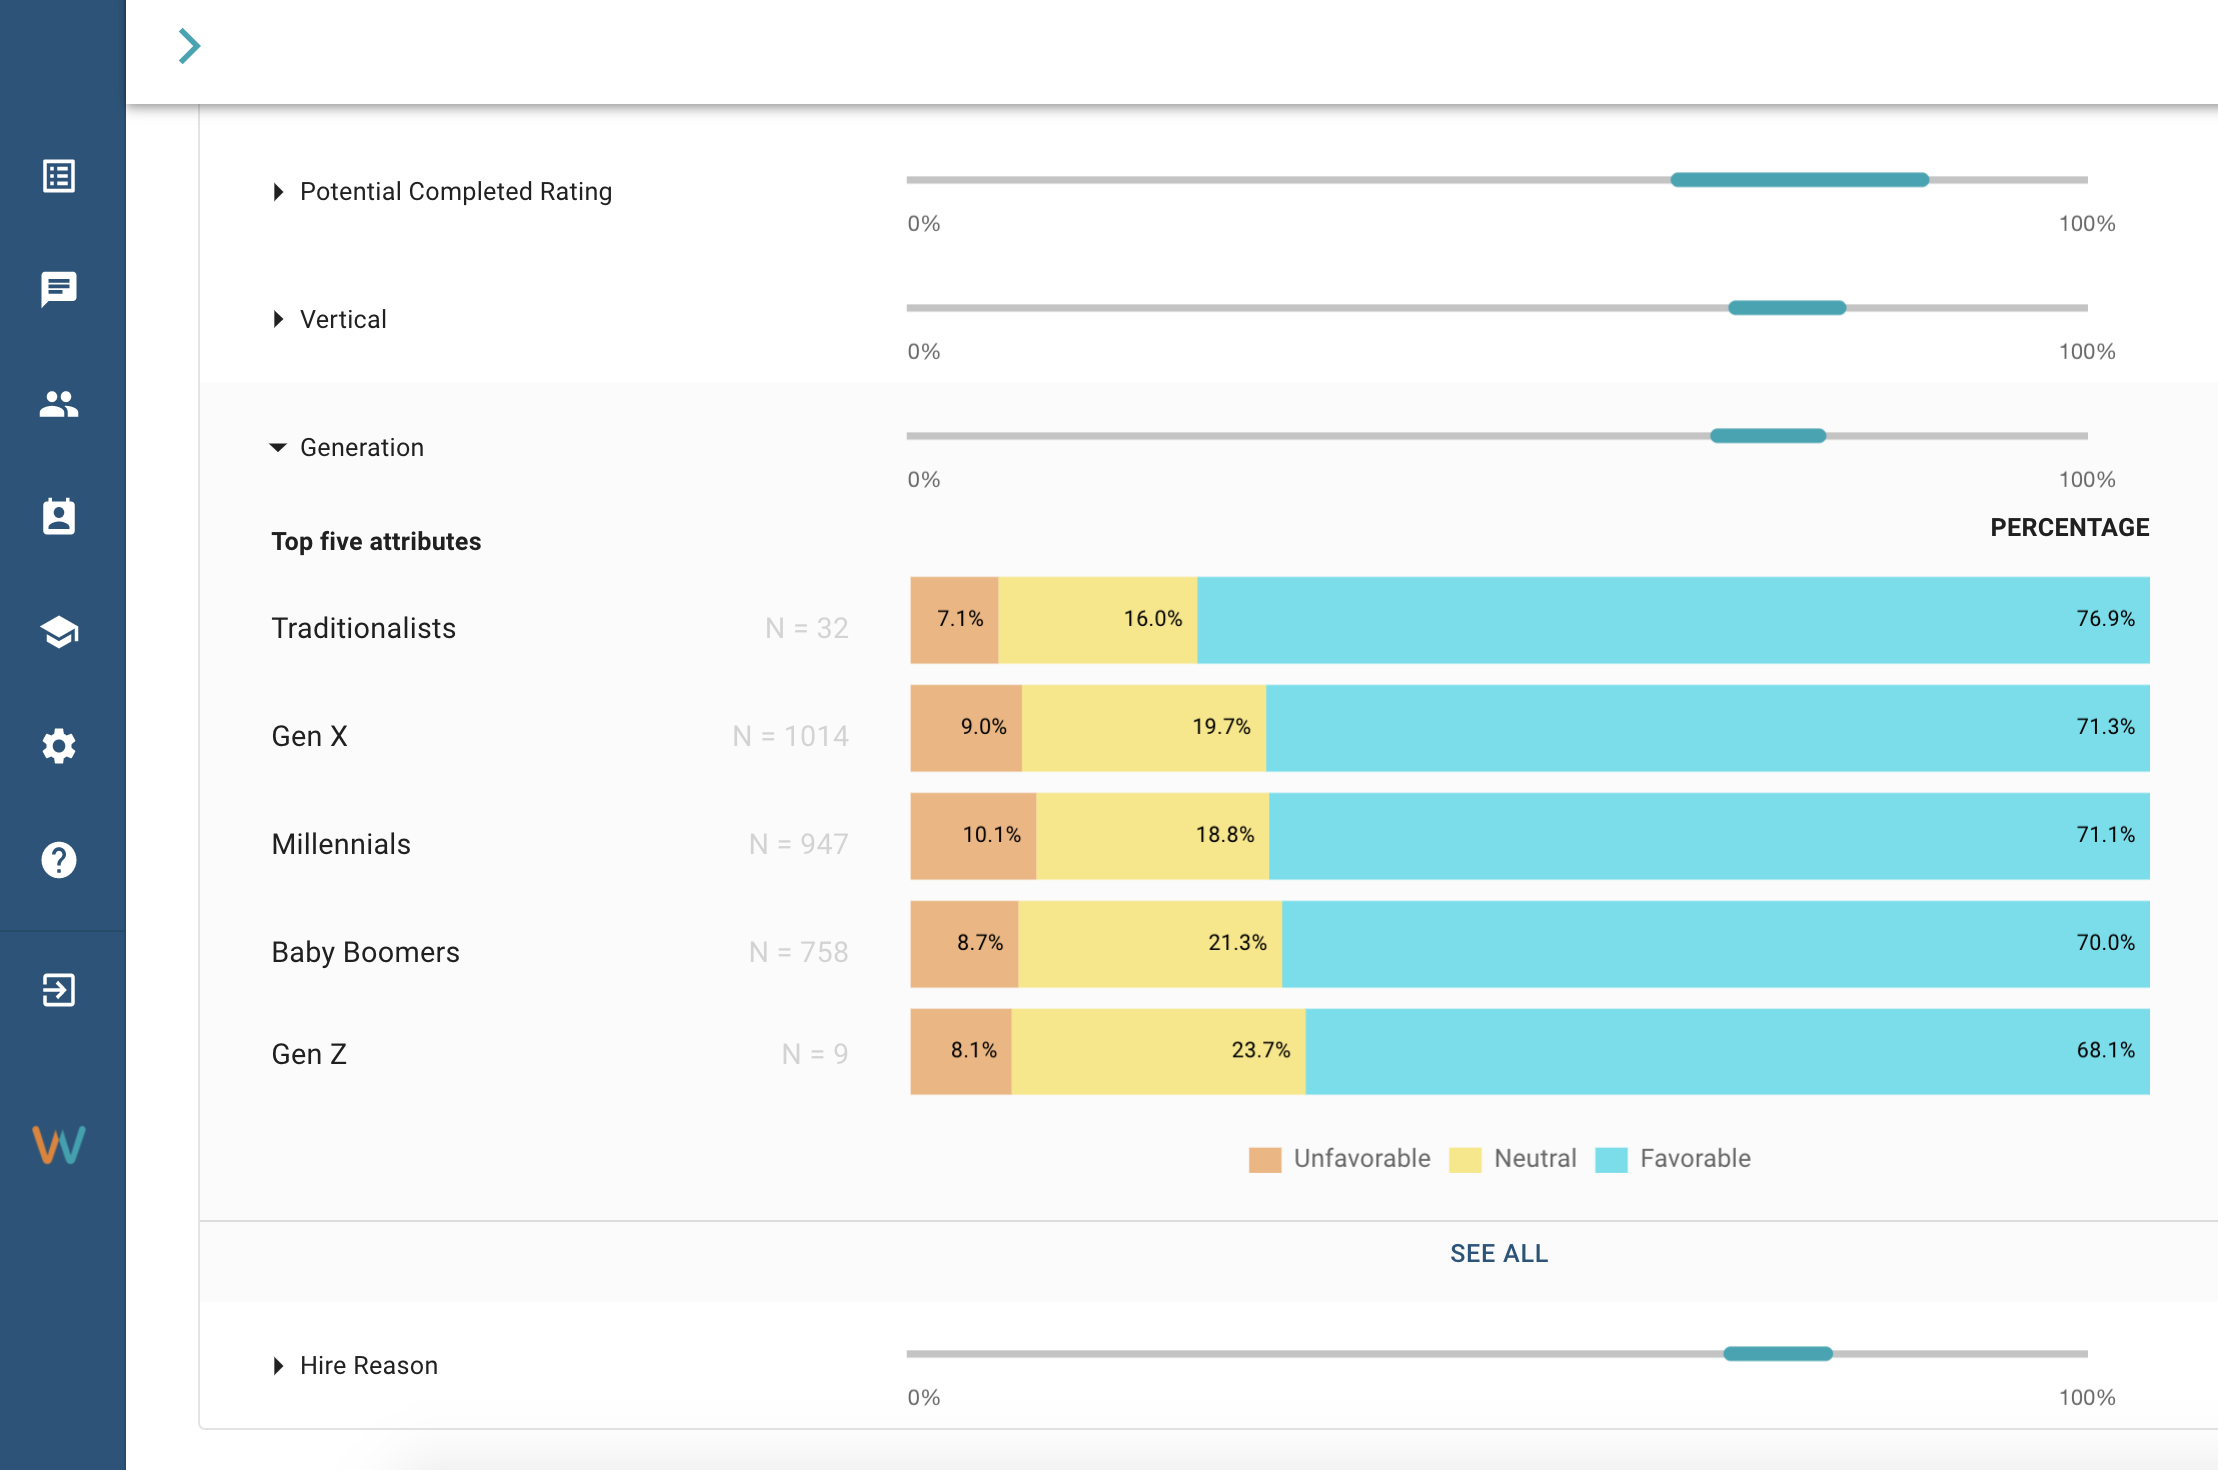Open the settings gear sidebar icon

pyautogui.click(x=59, y=746)
